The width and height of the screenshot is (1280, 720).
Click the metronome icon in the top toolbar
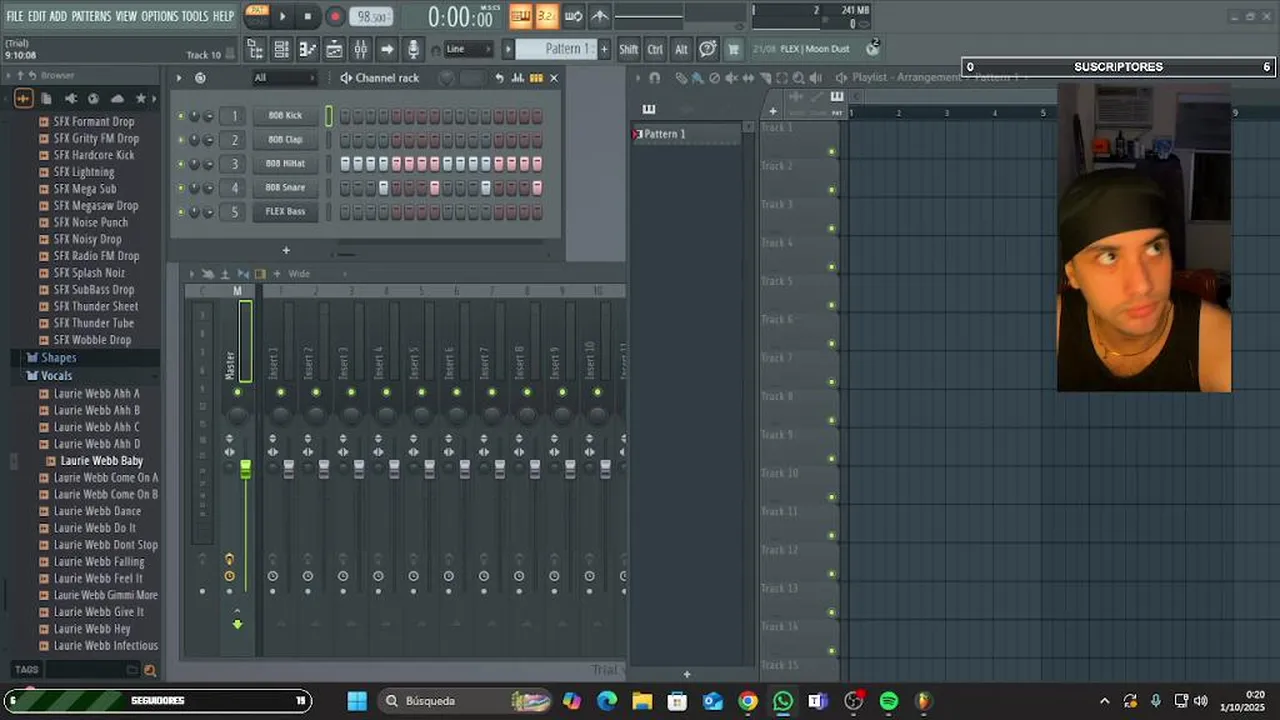(x=600, y=16)
